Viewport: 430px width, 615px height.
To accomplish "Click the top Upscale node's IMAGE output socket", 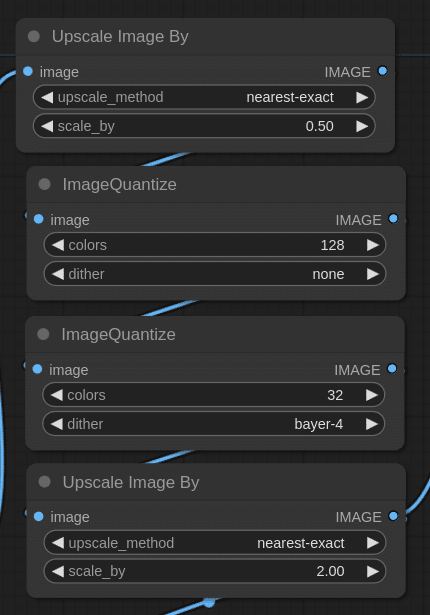I will click(x=383, y=71).
